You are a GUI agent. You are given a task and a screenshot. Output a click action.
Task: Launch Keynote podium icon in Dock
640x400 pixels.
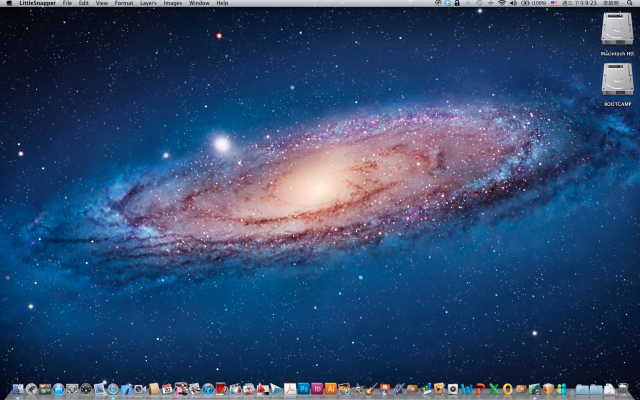point(385,389)
